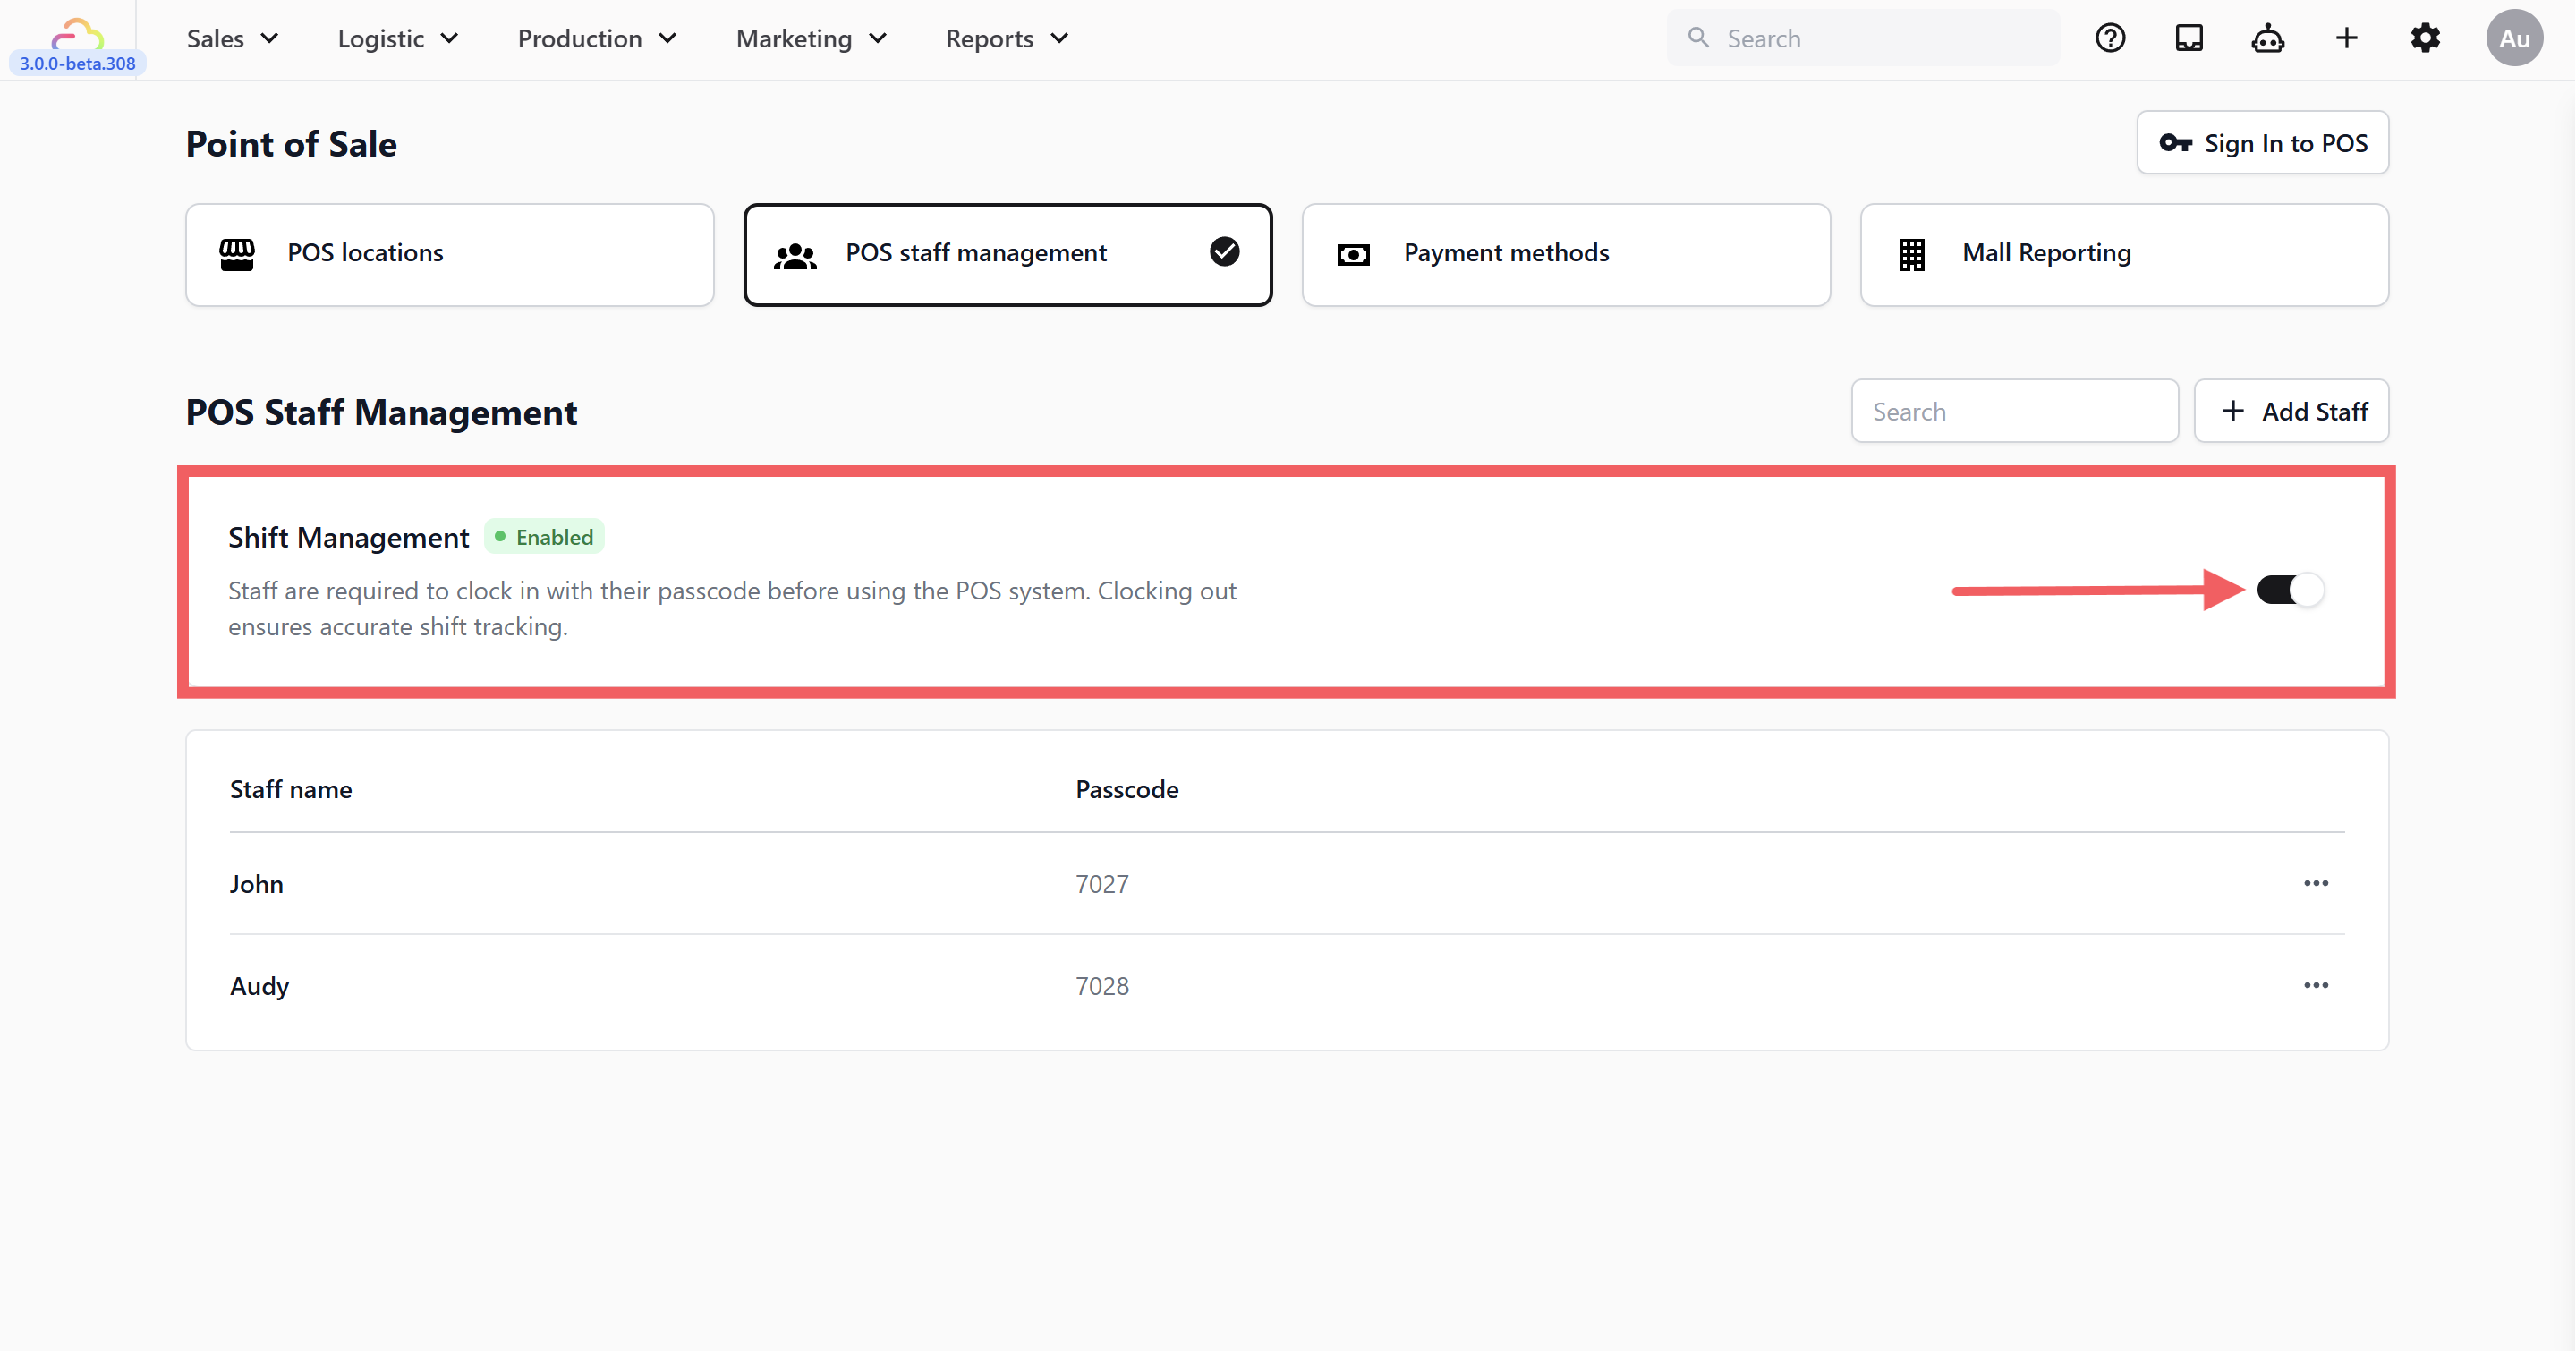
Task: Switch to the Payment methods tab
Action: [x=1566, y=254]
